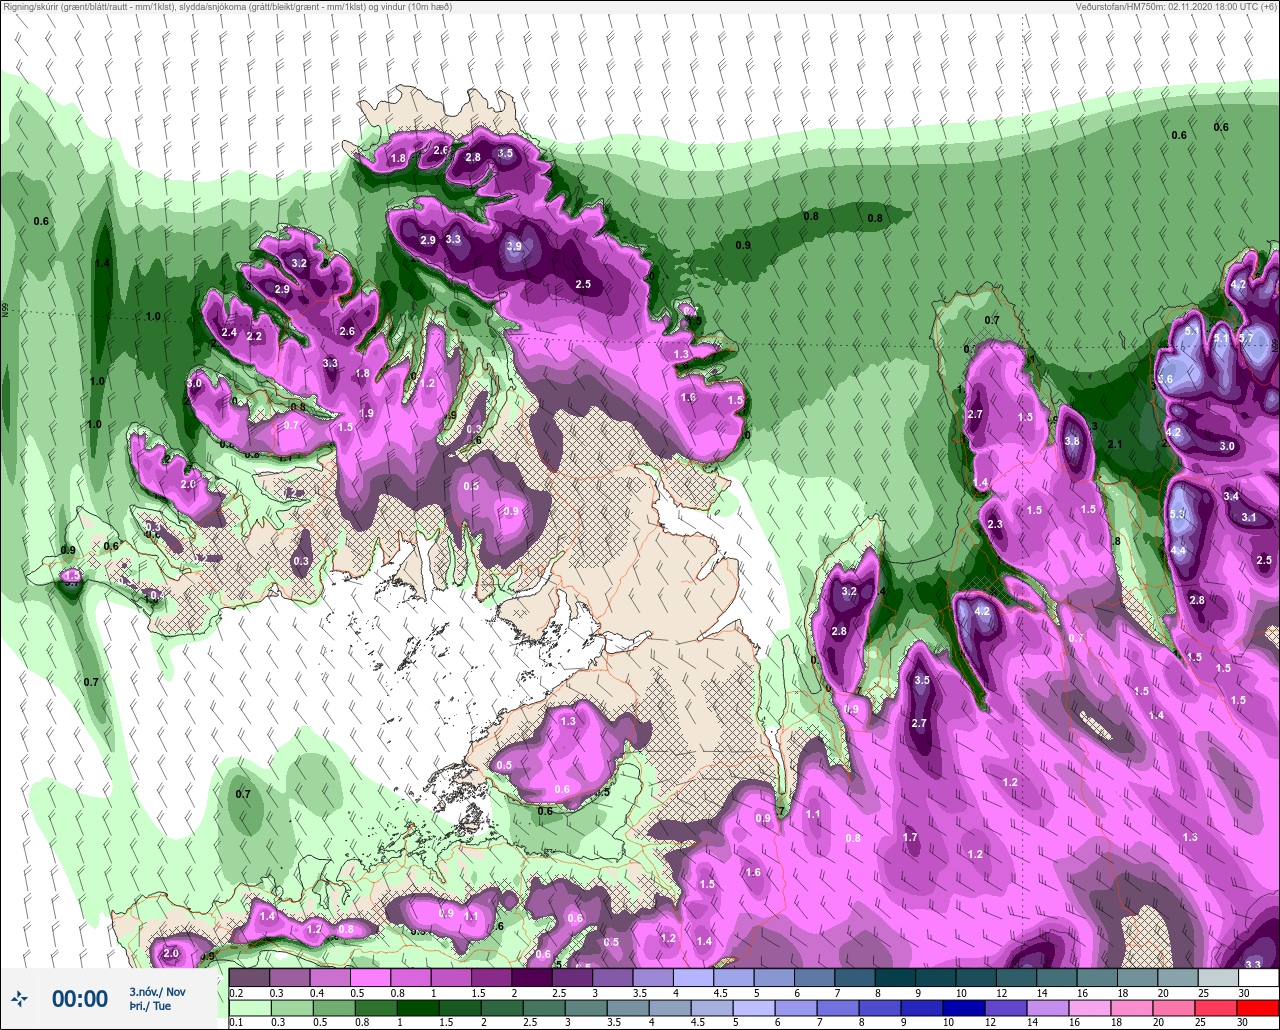Click the 2.3 precipitation value on map

[x=995, y=524]
